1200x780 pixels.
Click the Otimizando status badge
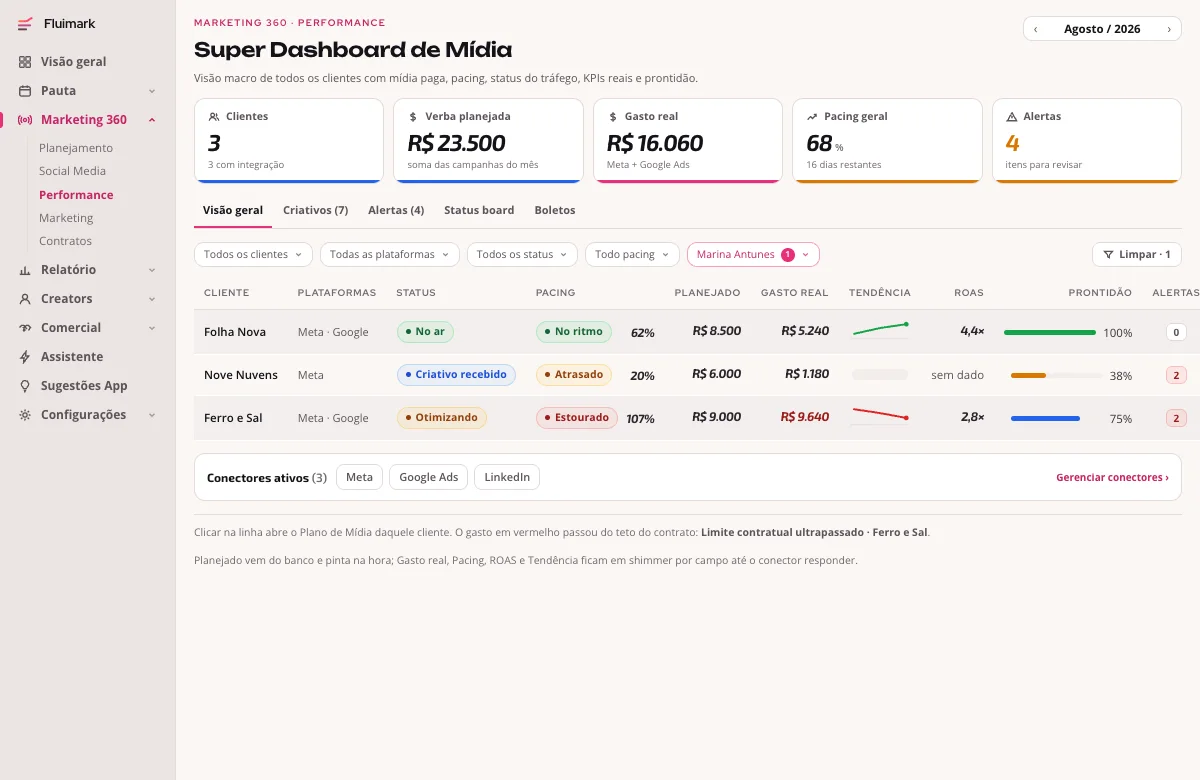[x=441, y=418]
